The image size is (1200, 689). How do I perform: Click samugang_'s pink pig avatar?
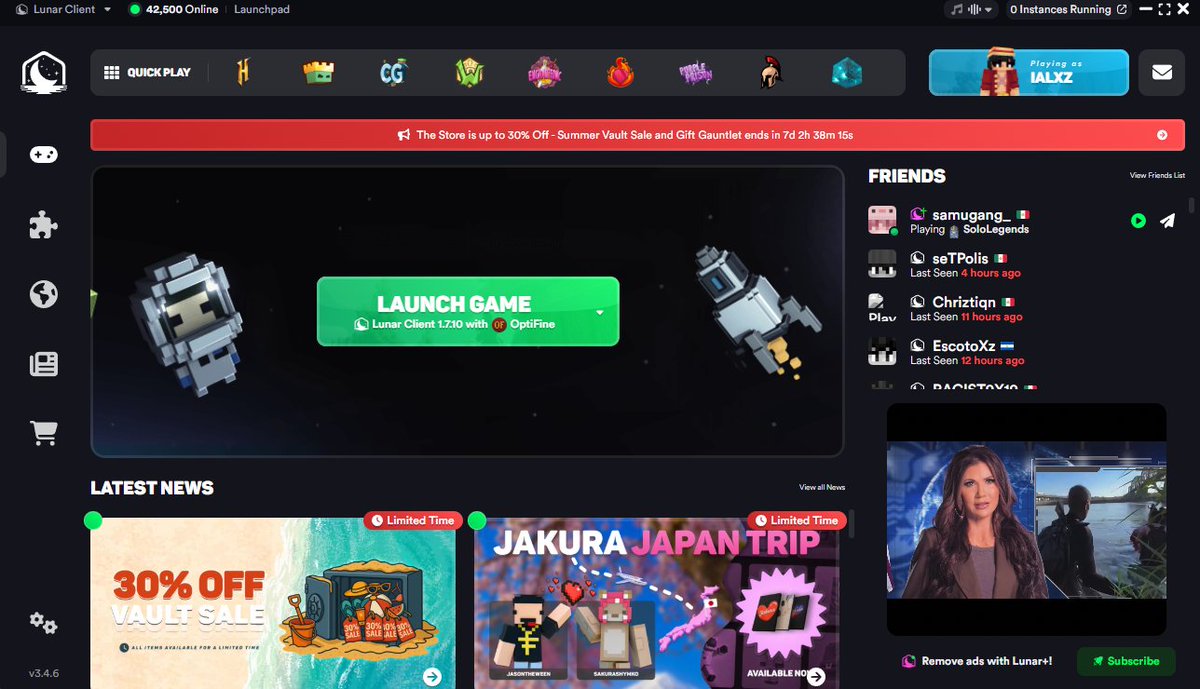[x=882, y=220]
